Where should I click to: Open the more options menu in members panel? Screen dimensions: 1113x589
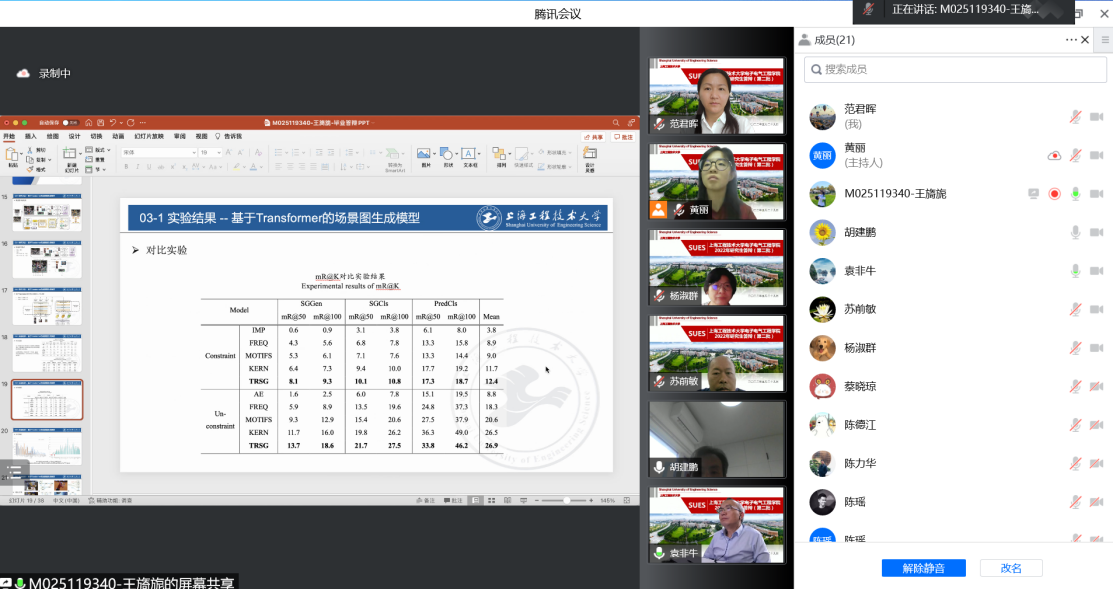(1071, 40)
